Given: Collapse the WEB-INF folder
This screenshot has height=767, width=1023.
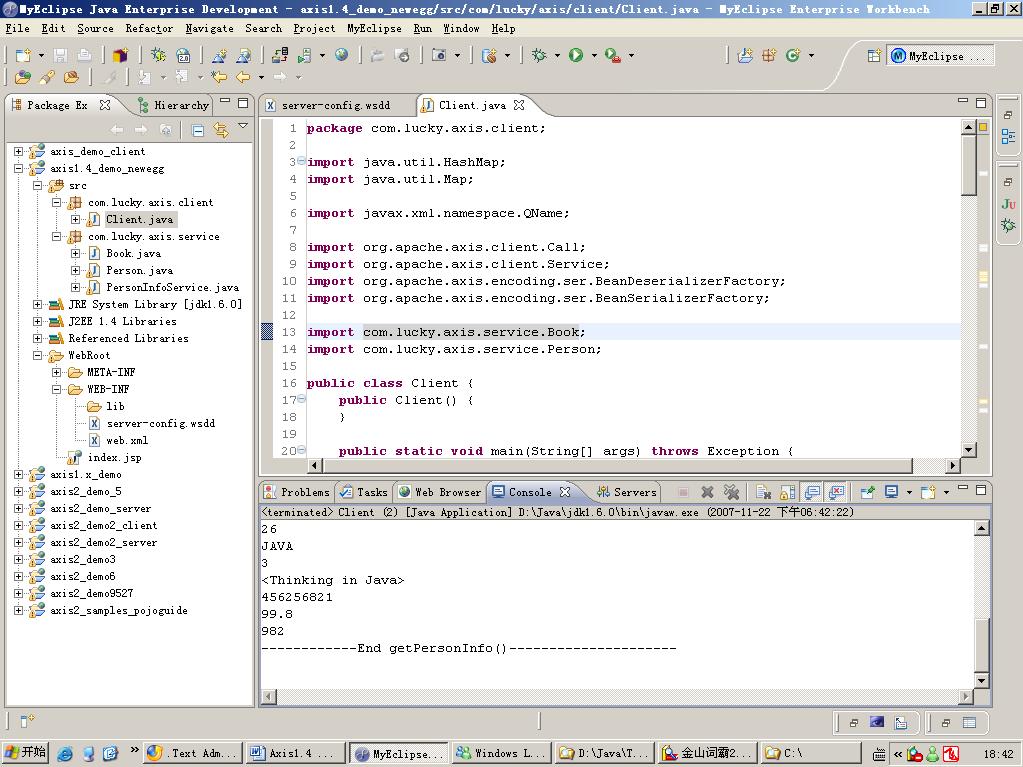Looking at the screenshot, I should point(56,389).
